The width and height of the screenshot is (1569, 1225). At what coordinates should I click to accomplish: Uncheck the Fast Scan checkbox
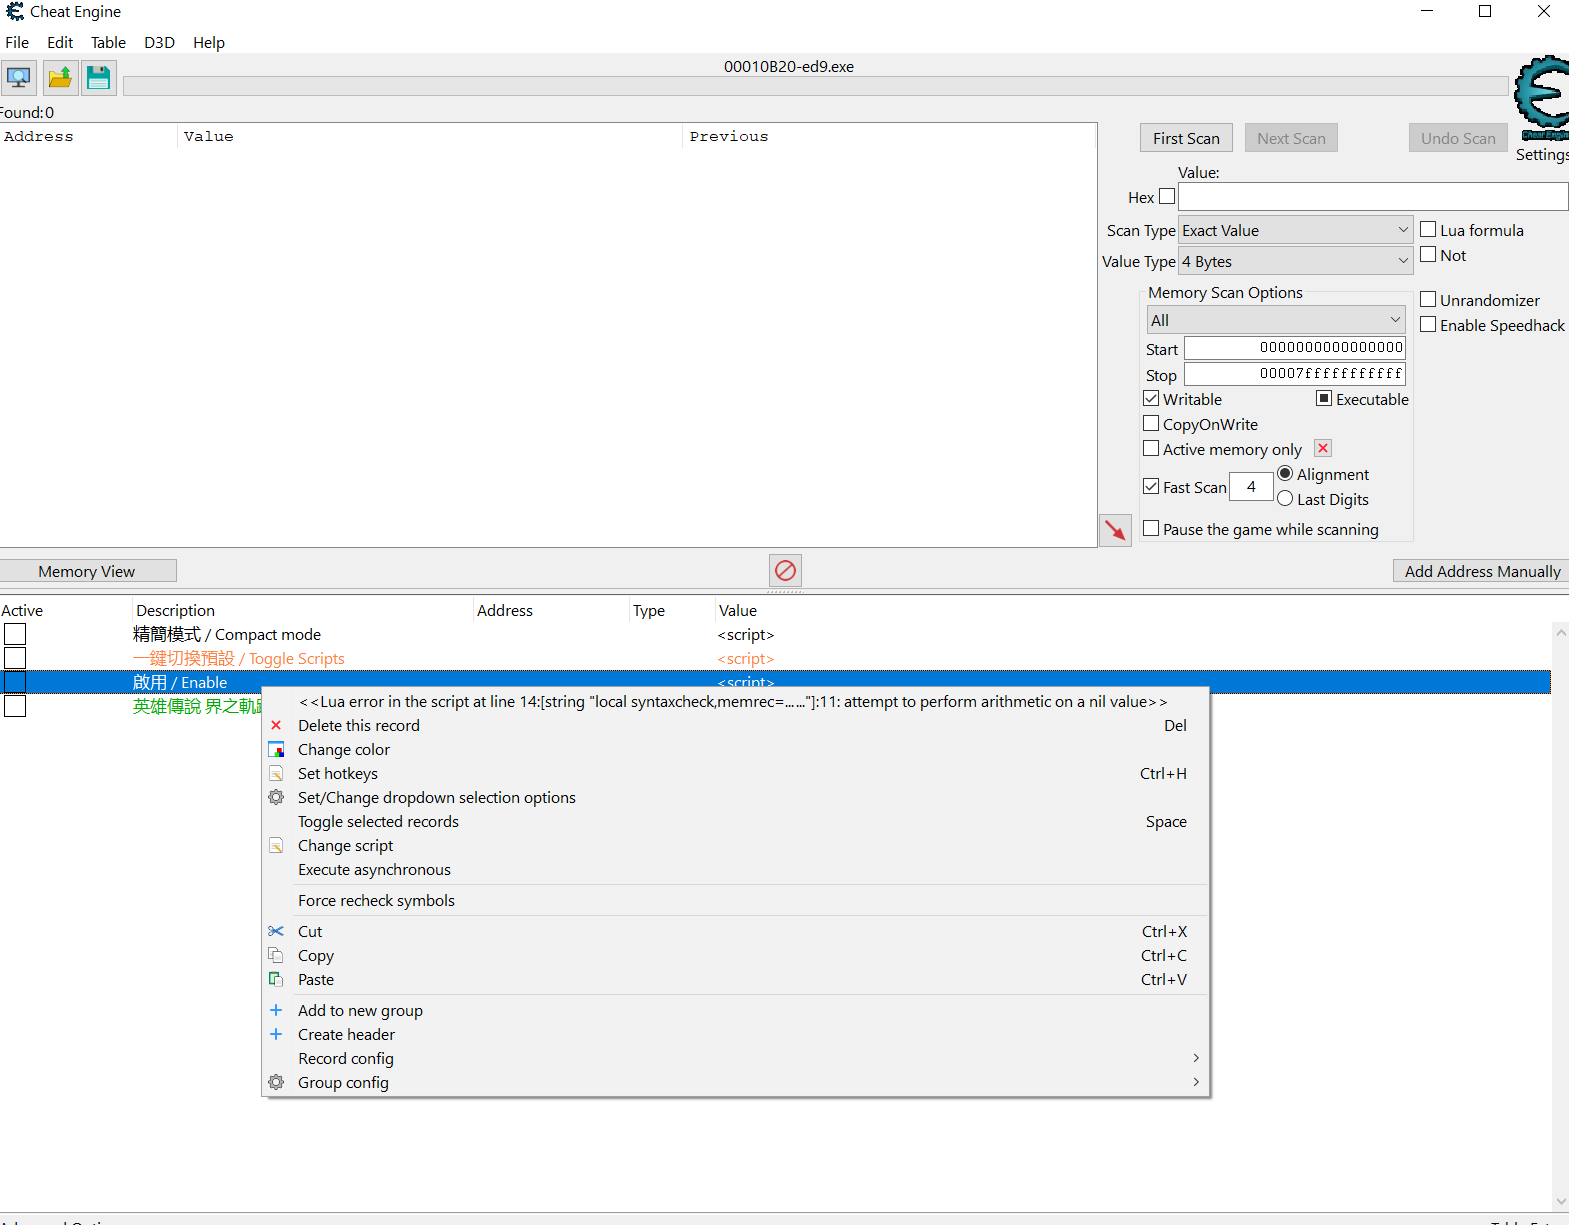(x=1151, y=487)
